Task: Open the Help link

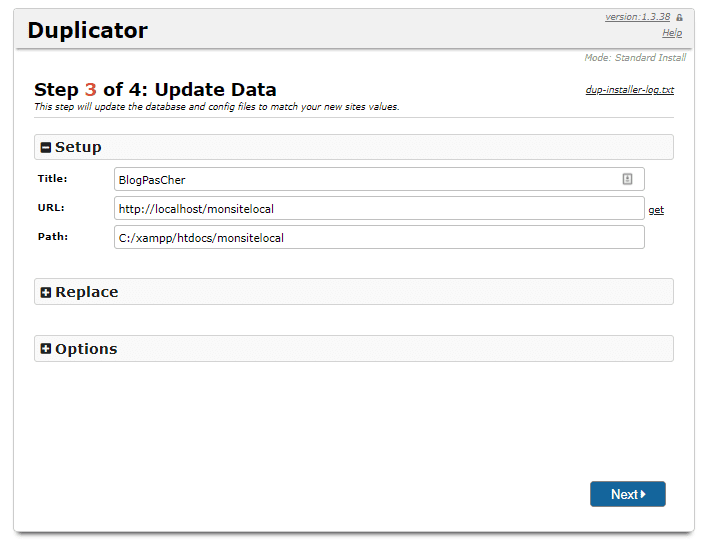Action: coord(672,33)
